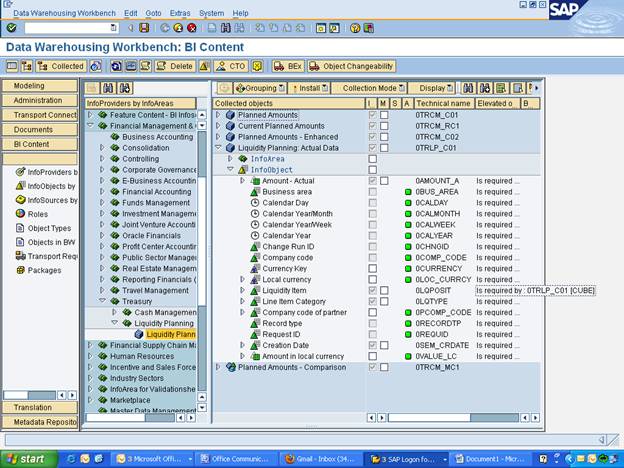Click InfoObjects by navigation item icon
624x468 pixels.
point(20,186)
